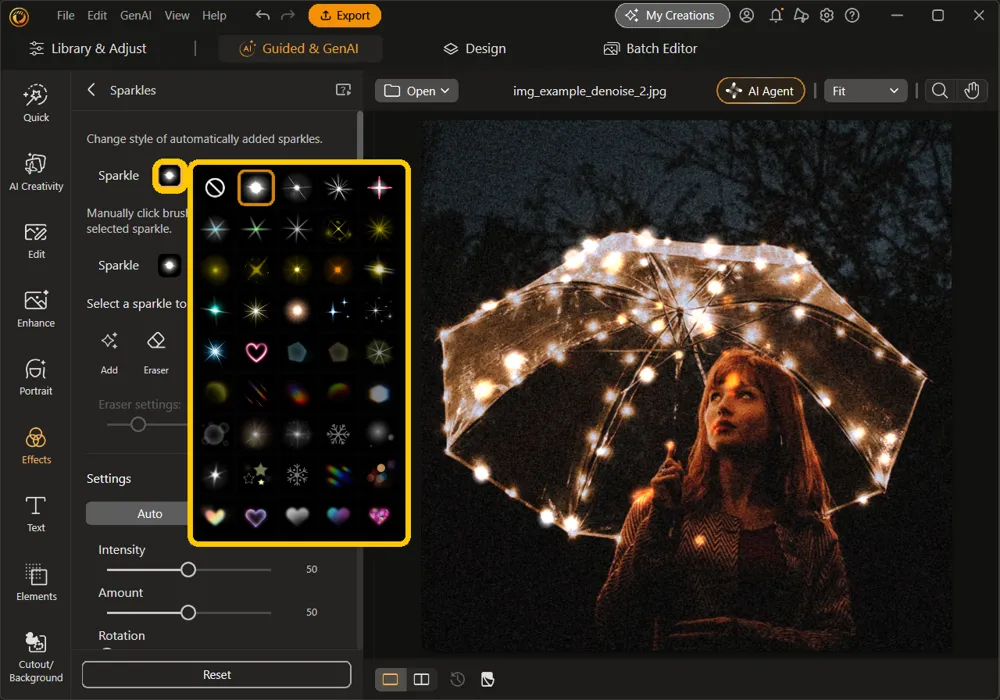
Task: Open the automatic Sparkle style dropdown
Action: (170, 175)
